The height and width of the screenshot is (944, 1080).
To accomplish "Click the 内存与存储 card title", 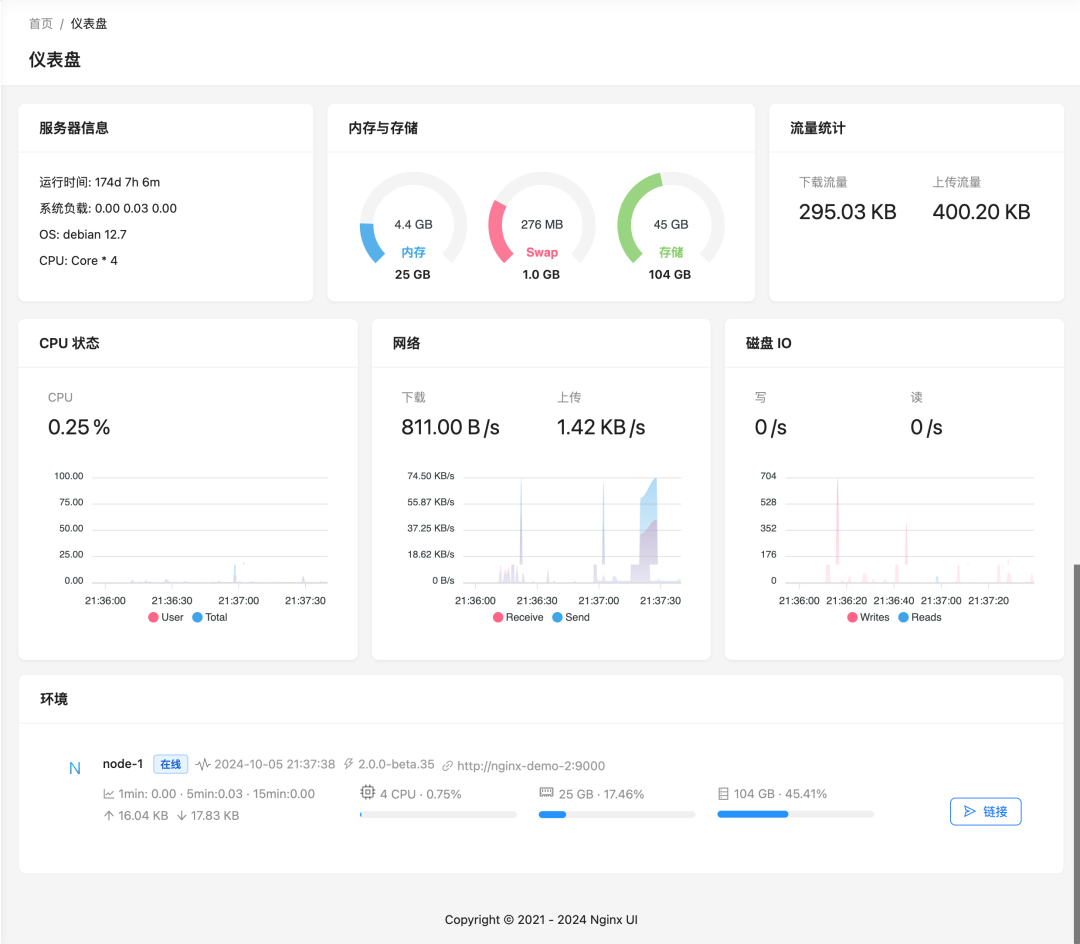I will point(383,128).
